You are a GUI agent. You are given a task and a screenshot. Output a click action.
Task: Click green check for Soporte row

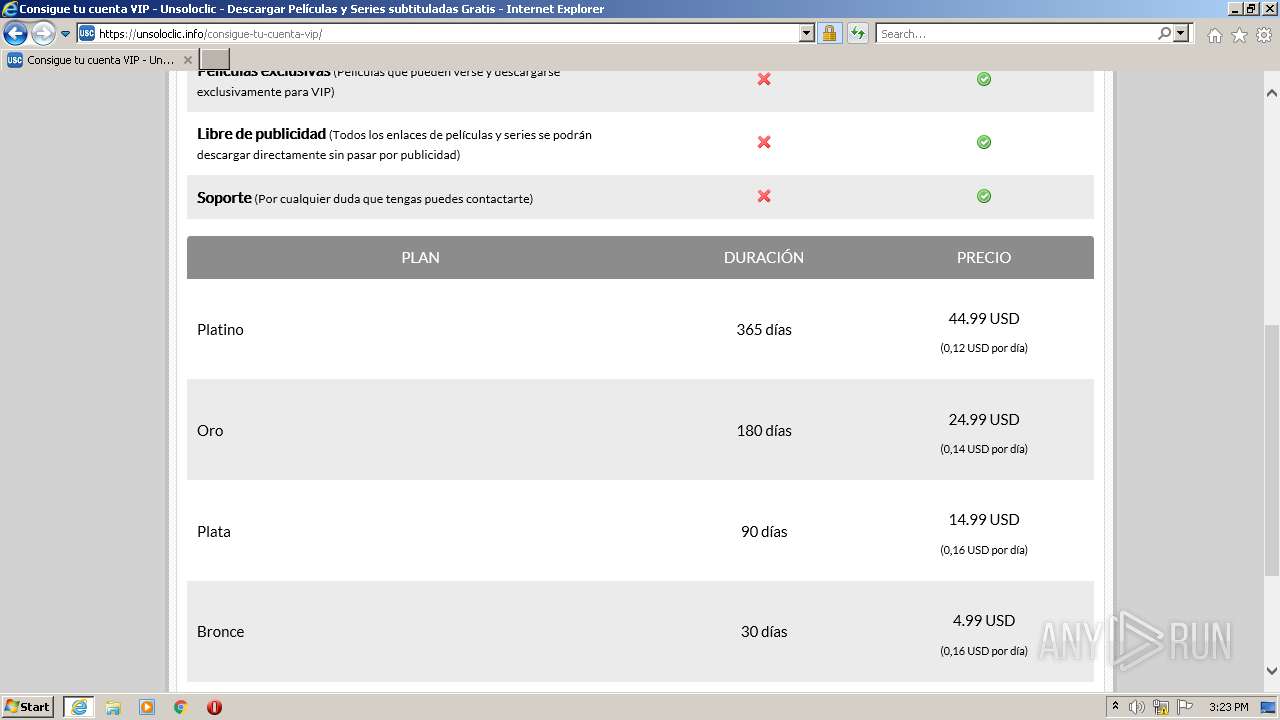click(984, 196)
